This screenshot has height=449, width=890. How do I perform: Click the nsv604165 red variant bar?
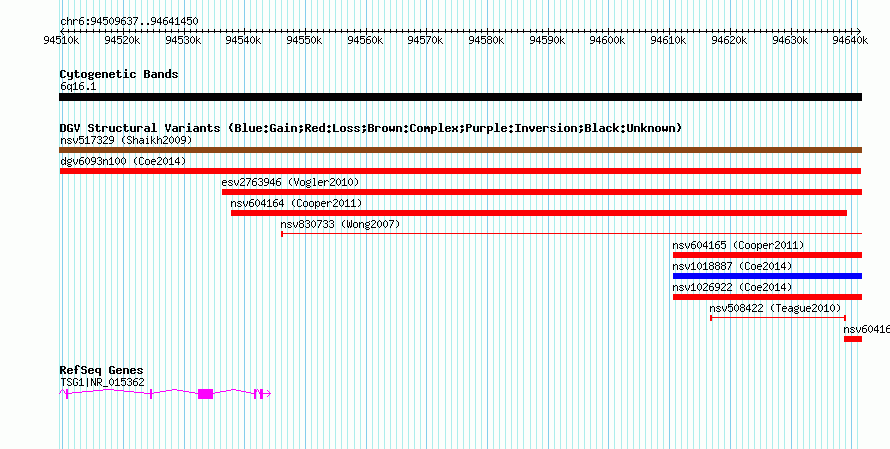[767, 255]
